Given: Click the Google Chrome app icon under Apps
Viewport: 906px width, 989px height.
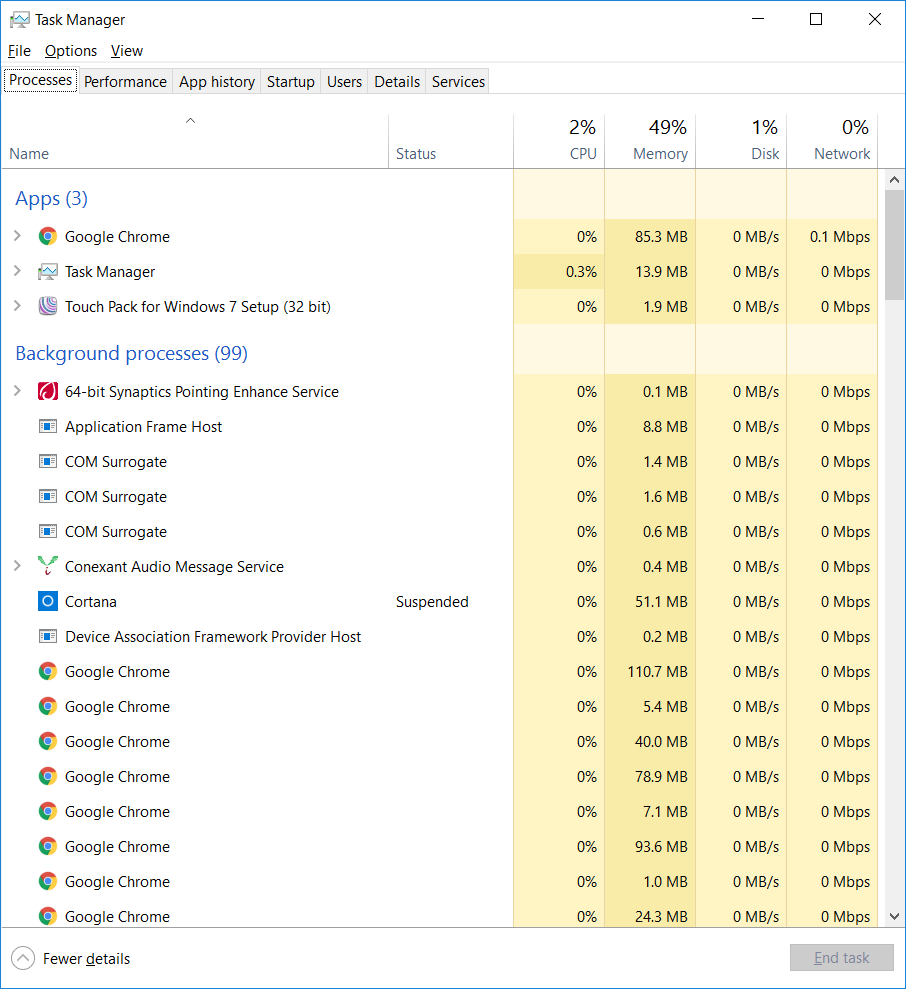Looking at the screenshot, I should coord(47,237).
